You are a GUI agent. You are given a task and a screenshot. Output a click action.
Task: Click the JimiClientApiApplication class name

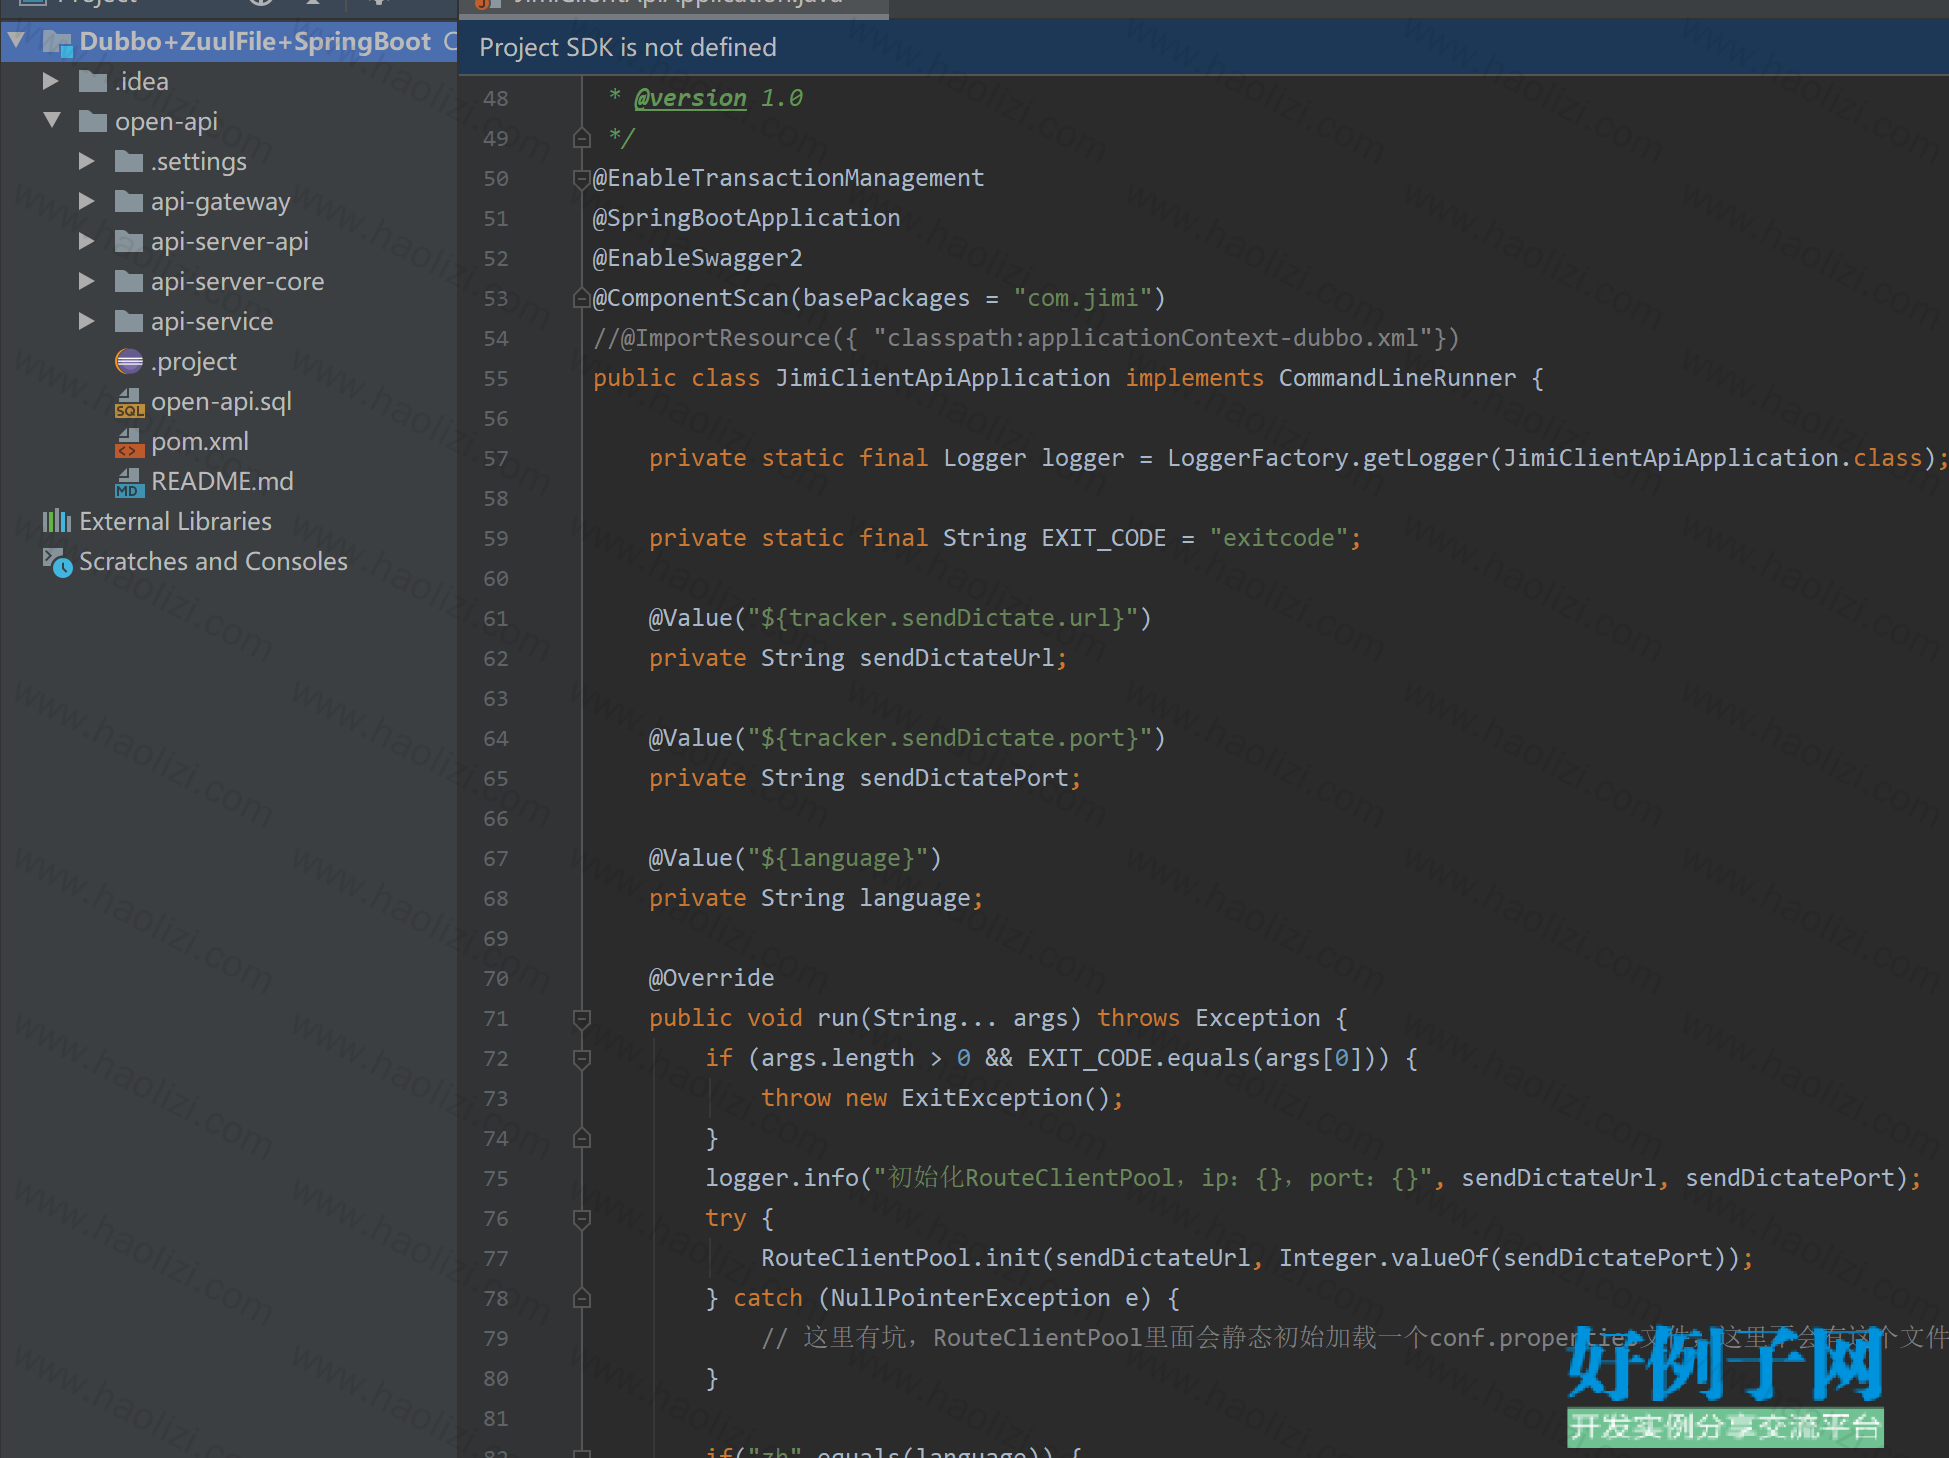click(943, 378)
